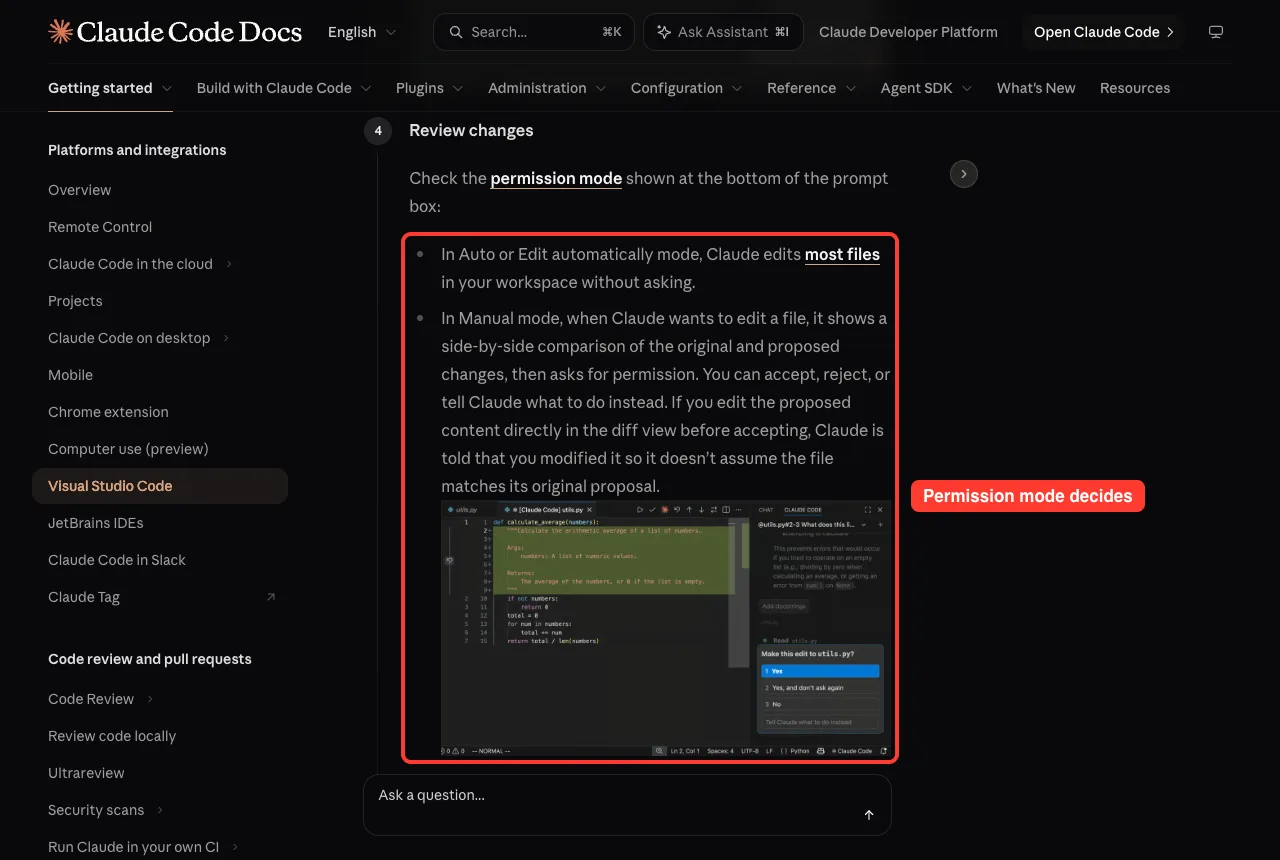Click the Platforms and integrations section heading
Viewport: 1280px width, 860px height.
point(137,150)
